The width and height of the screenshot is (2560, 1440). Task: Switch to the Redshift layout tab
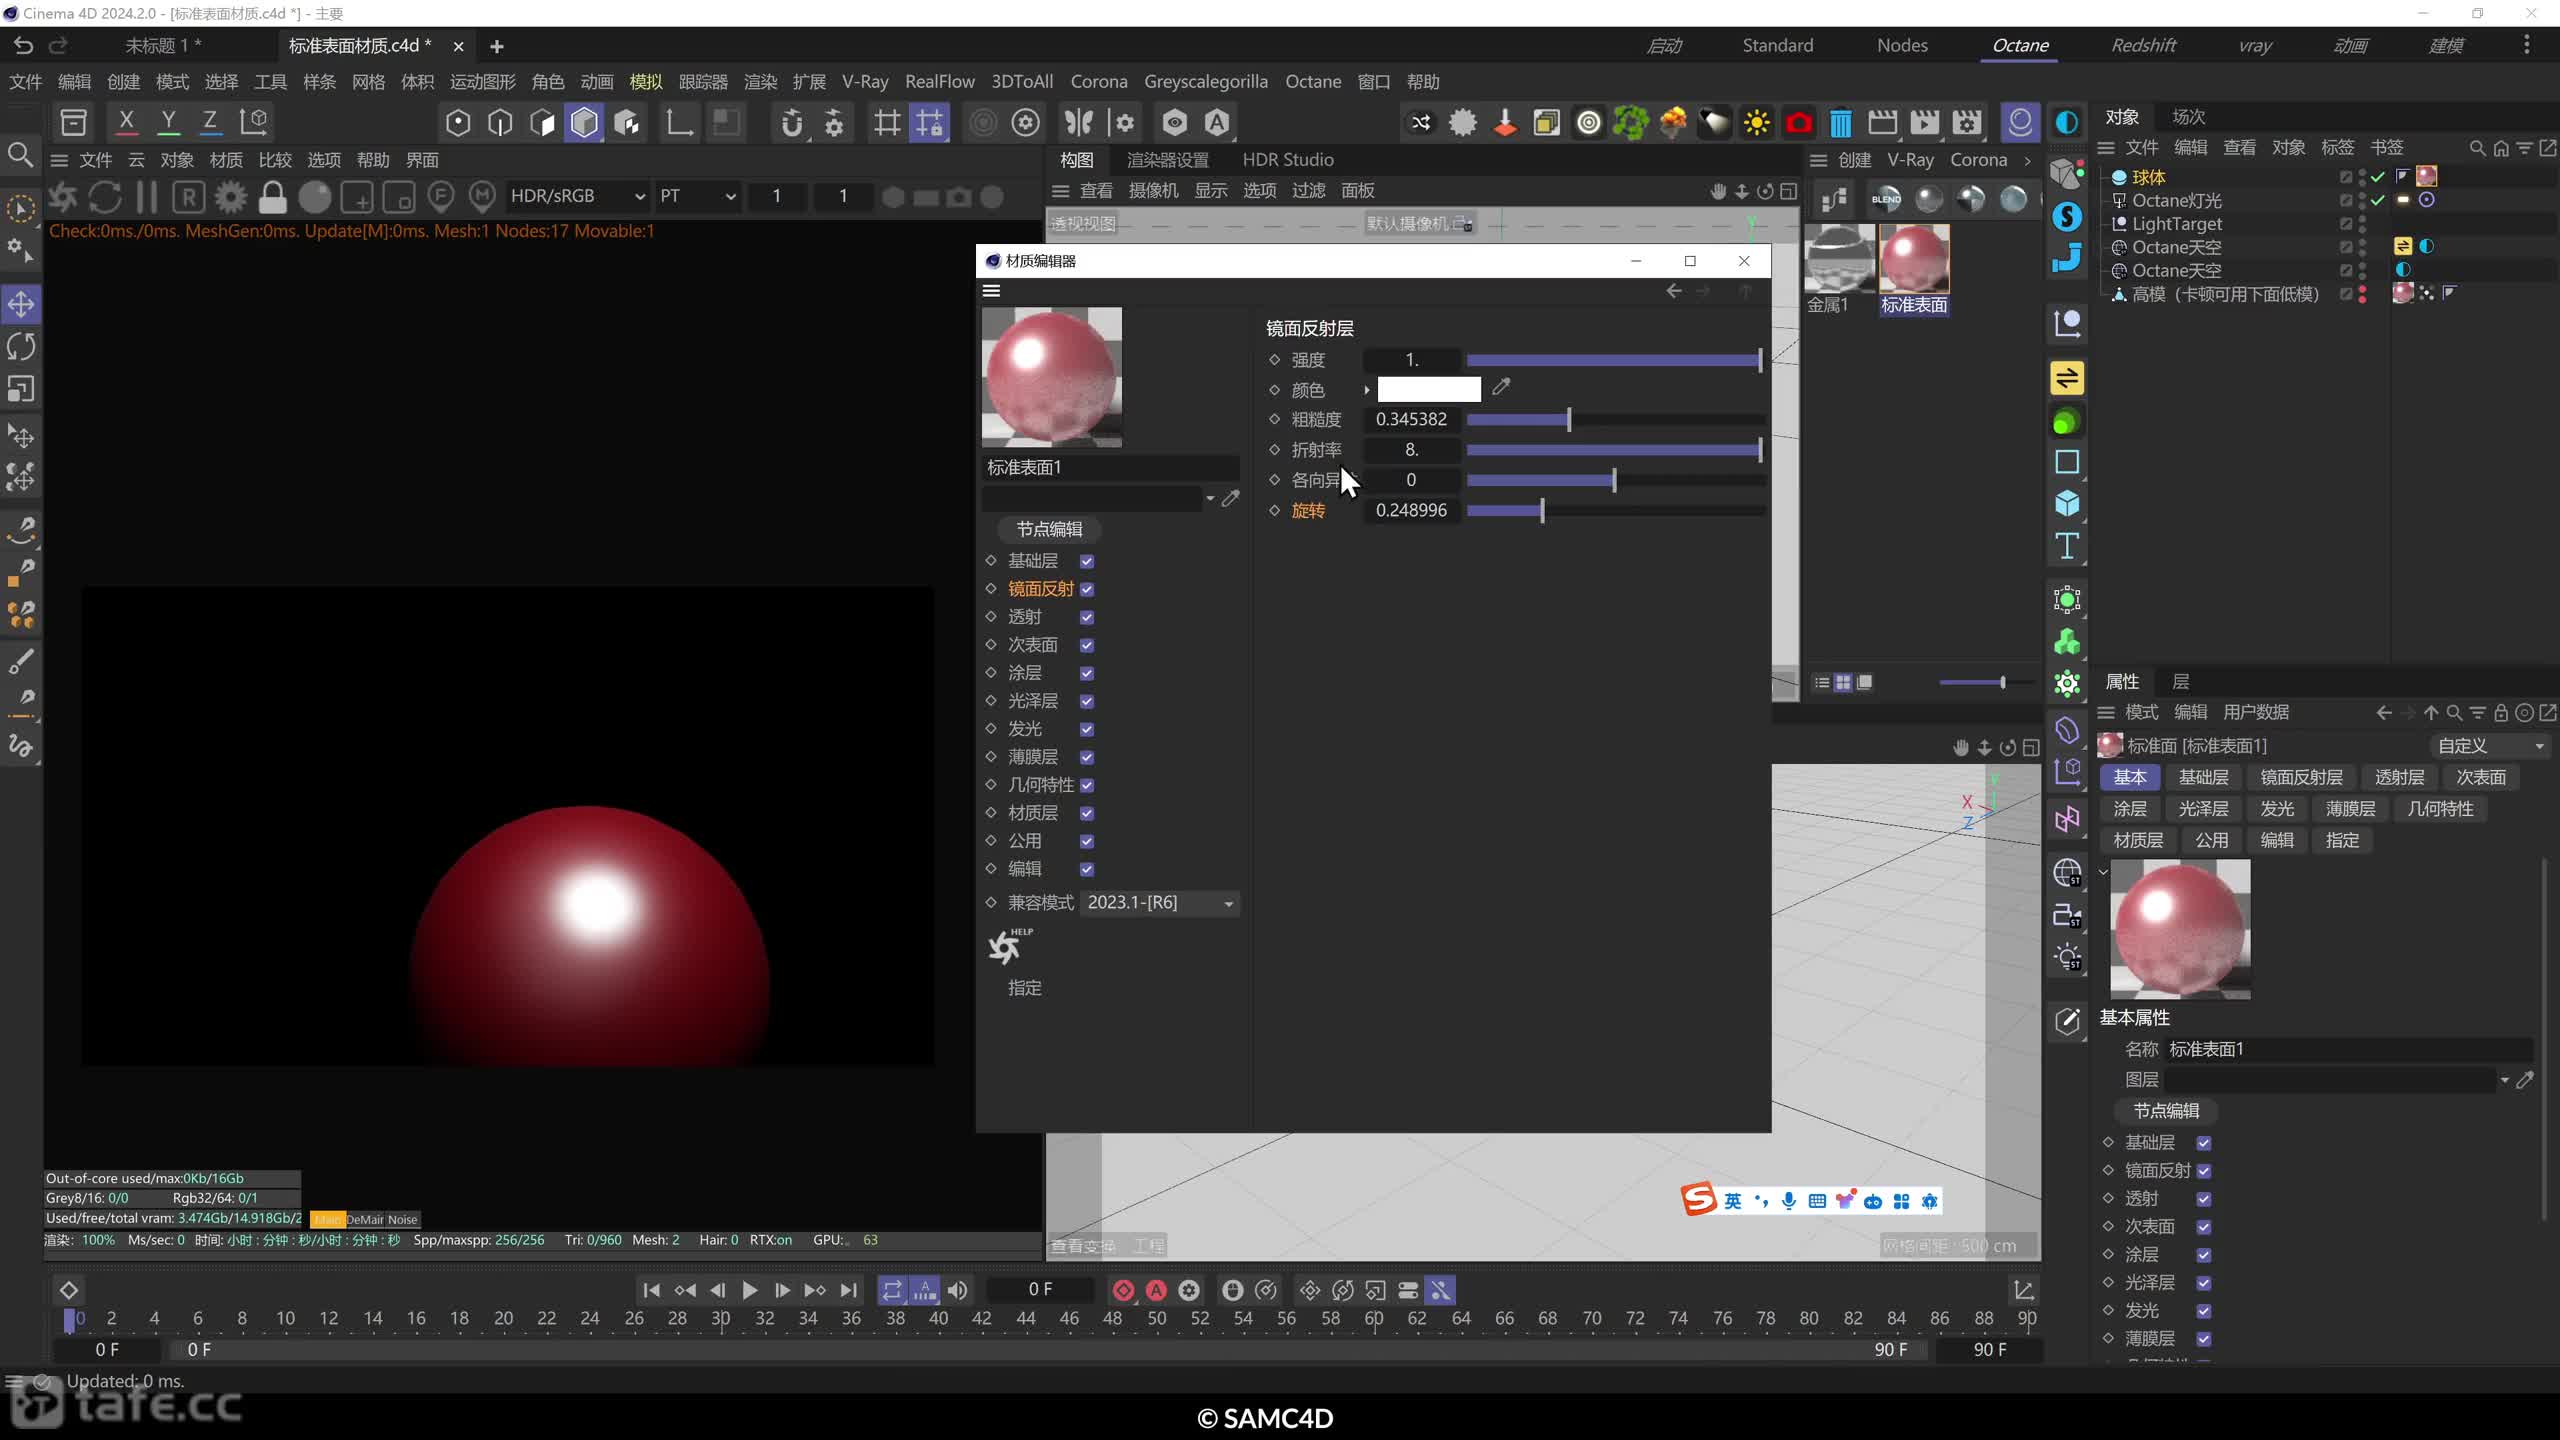coord(2143,45)
